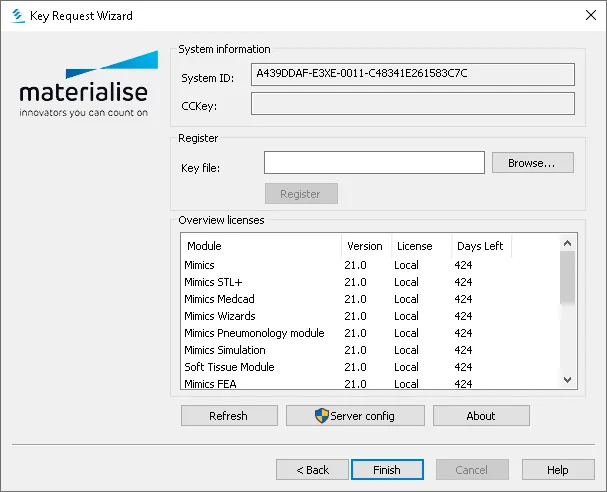Click the license list scroll up arrow

click(x=568, y=243)
